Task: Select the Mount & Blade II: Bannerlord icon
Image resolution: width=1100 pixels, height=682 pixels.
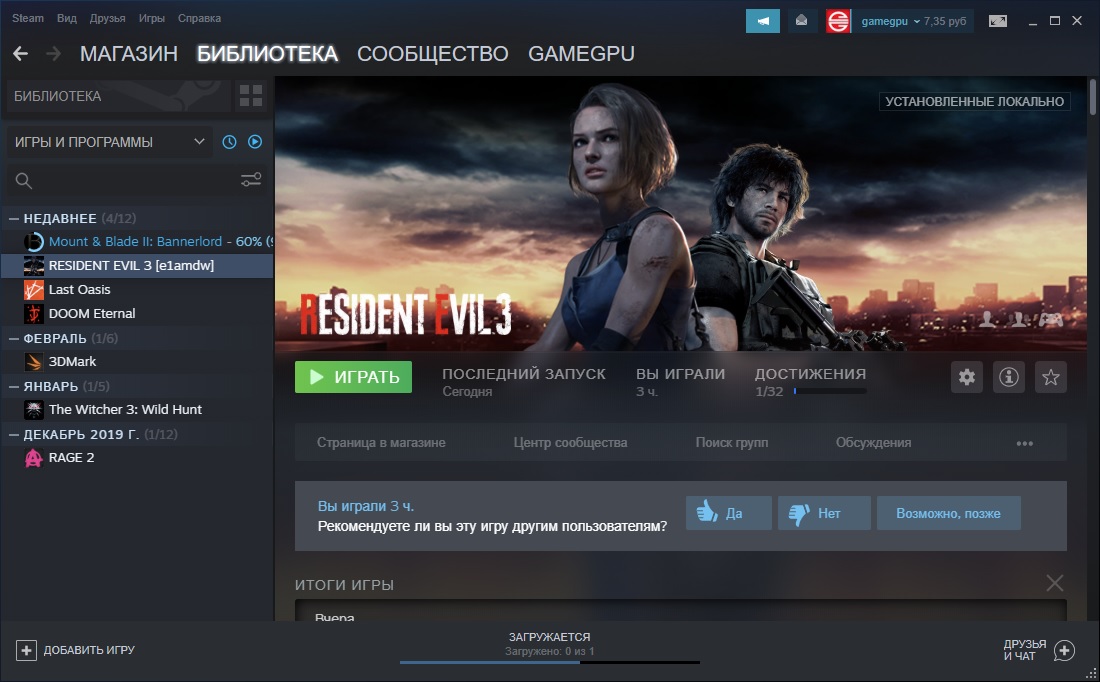Action: click(34, 241)
